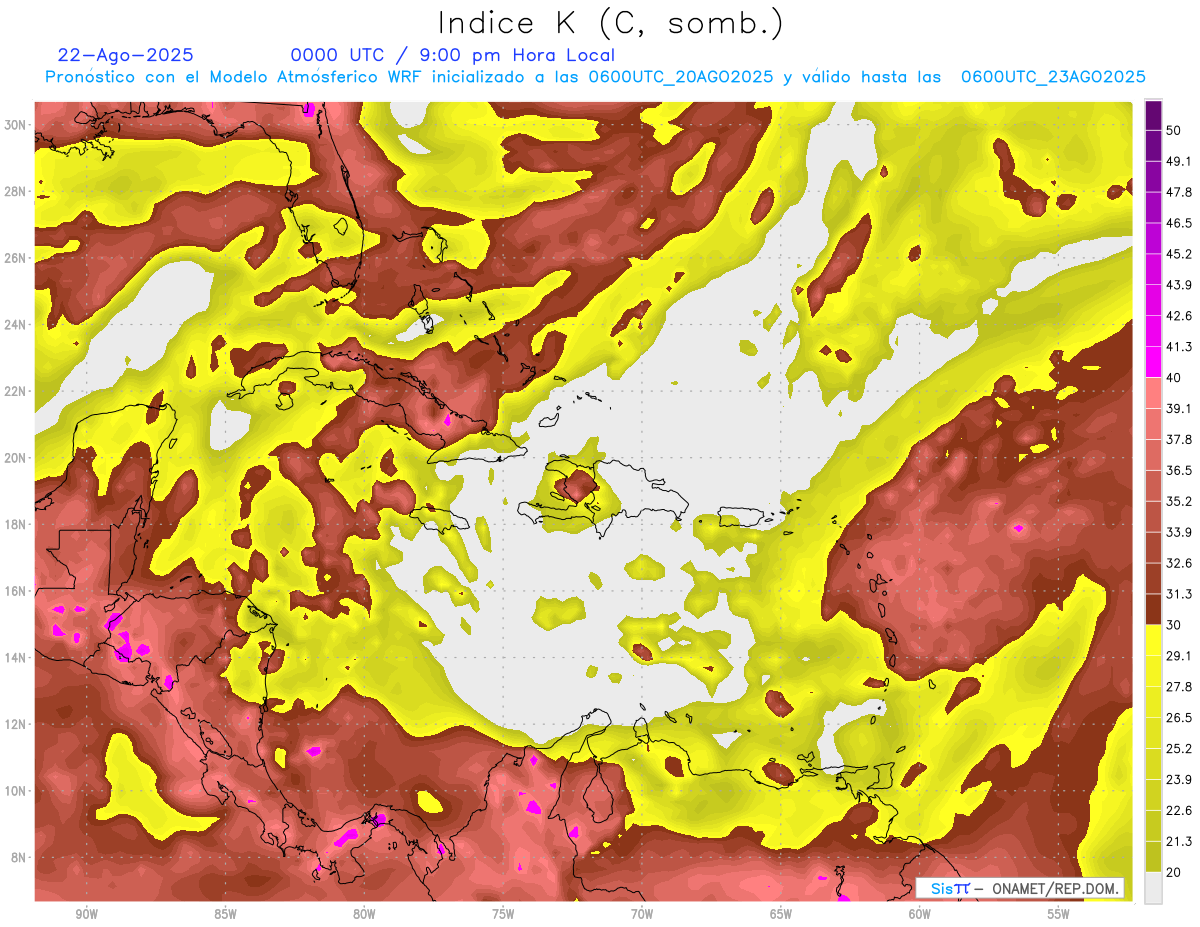Click the 18N latitude label
The height and width of the screenshot is (927, 1200).
pyautogui.click(x=15, y=524)
